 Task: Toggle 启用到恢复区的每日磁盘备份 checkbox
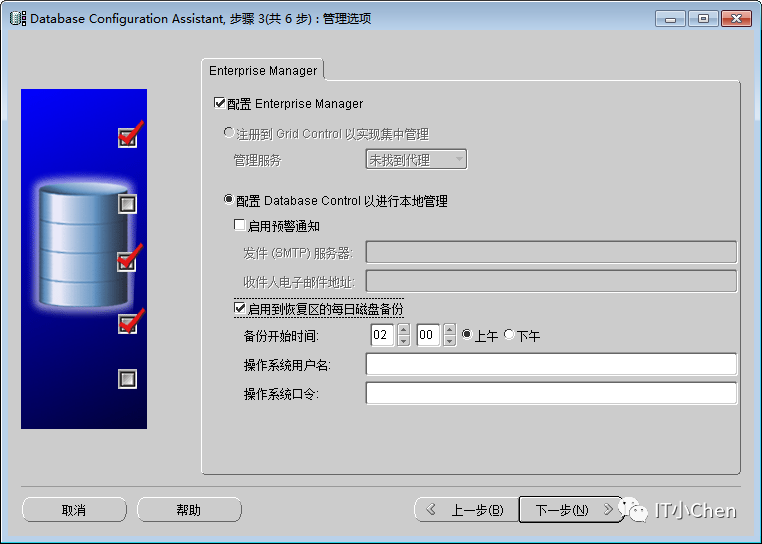(x=240, y=308)
